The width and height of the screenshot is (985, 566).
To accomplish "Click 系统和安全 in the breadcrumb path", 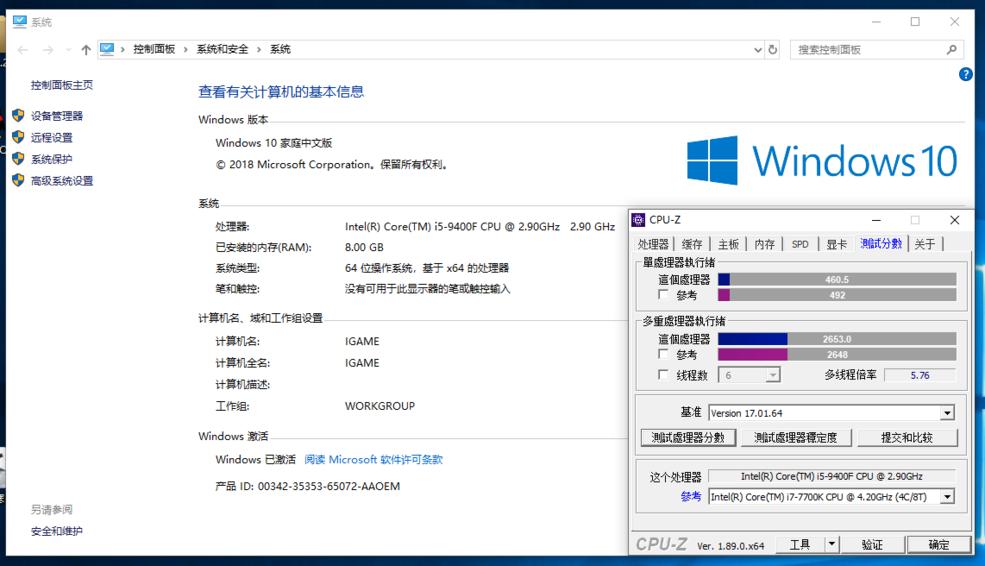I will pos(222,50).
